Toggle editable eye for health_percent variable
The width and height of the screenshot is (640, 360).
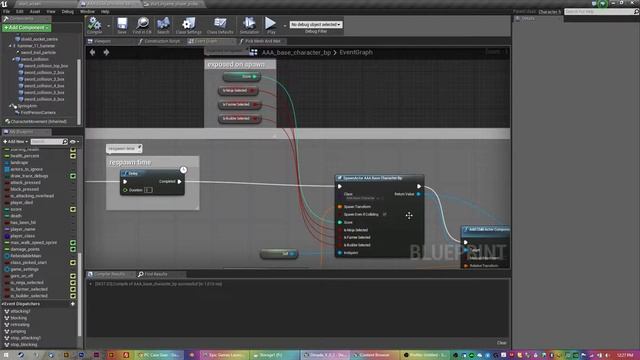pyautogui.click(x=73, y=156)
